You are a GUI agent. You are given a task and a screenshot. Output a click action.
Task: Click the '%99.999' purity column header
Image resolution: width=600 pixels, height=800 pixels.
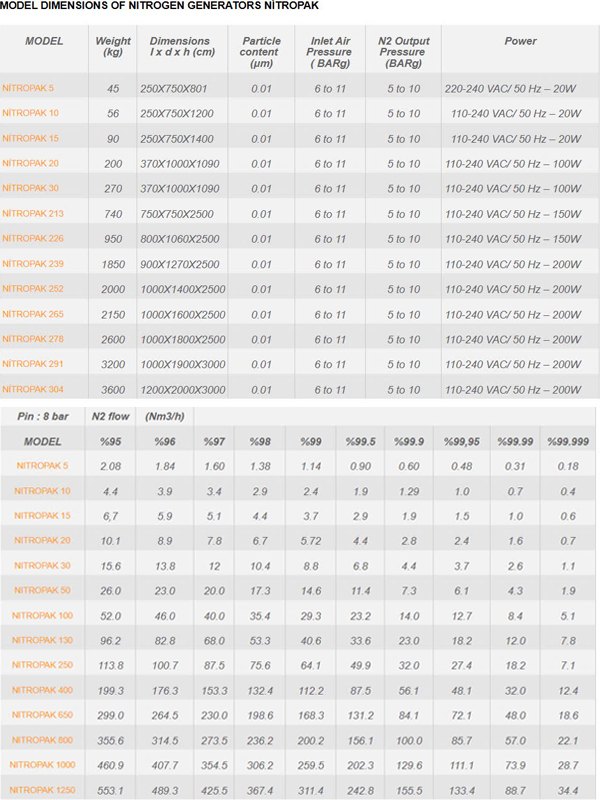(568, 441)
